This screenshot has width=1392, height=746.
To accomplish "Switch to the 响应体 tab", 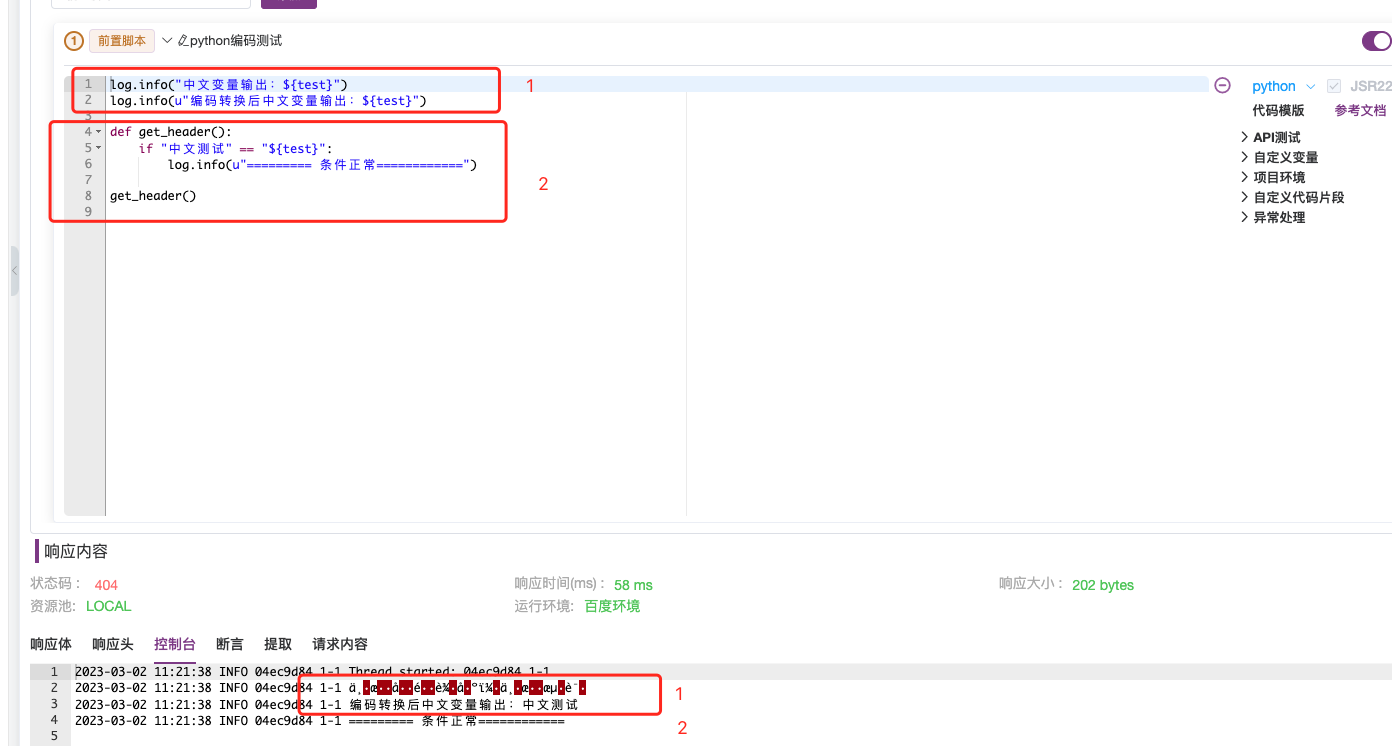I will coord(50,644).
